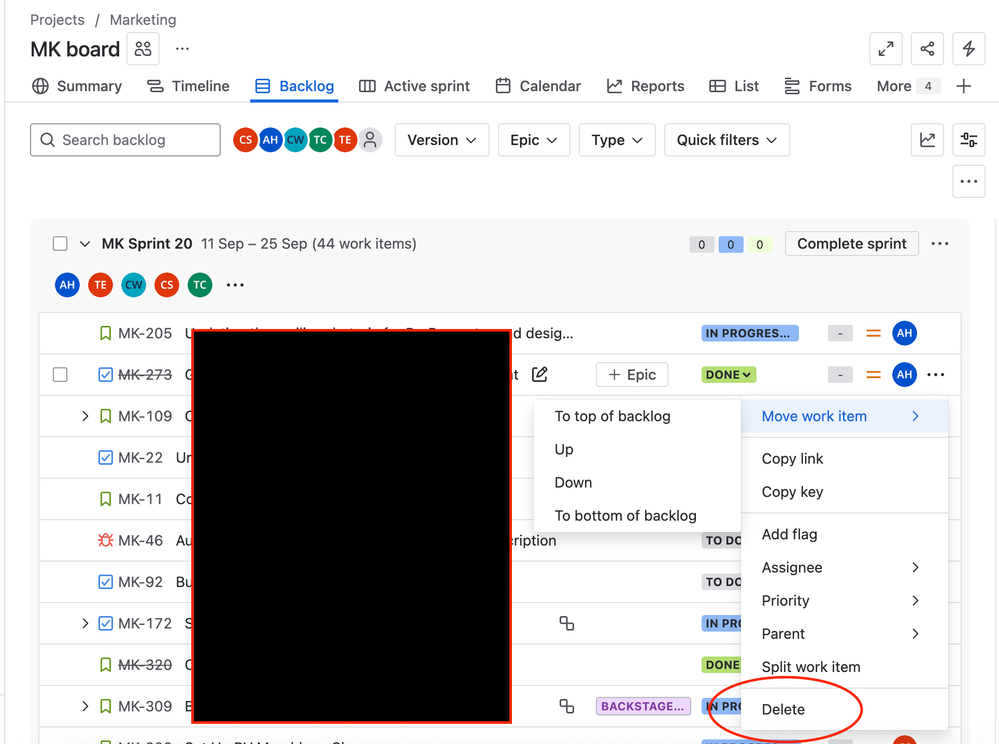Expand the Quick filters dropdown
Image resolution: width=999 pixels, height=744 pixels.
726,140
